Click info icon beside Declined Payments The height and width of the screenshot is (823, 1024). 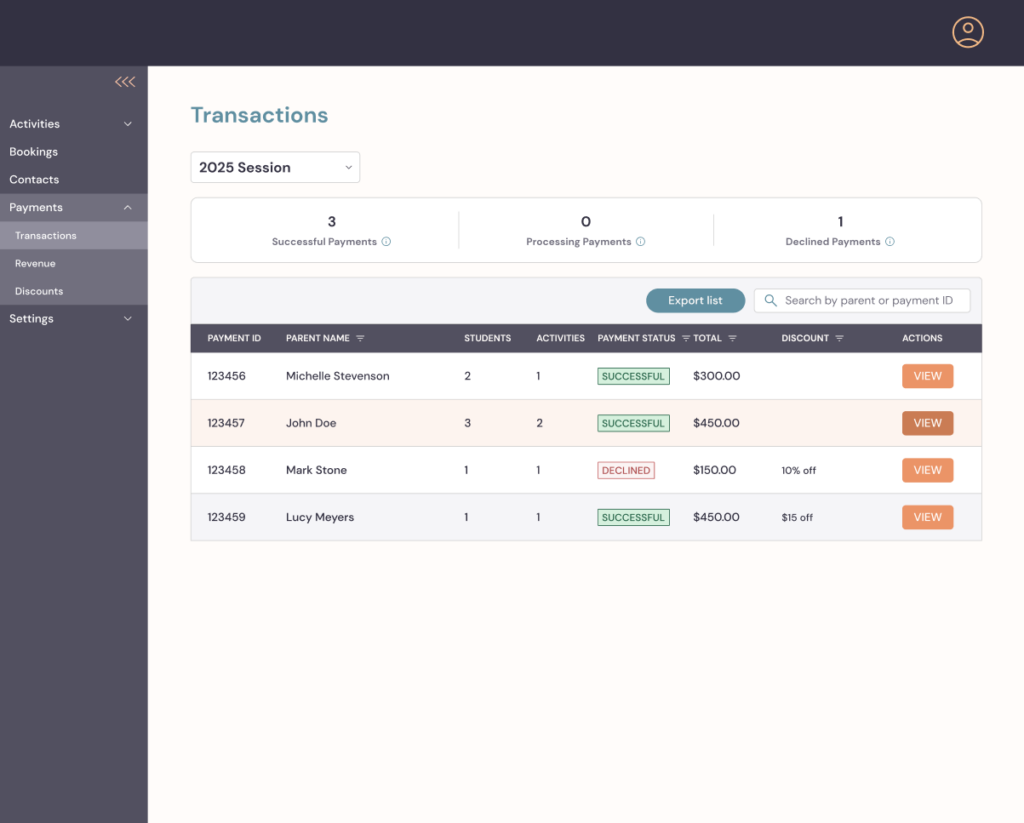(889, 242)
